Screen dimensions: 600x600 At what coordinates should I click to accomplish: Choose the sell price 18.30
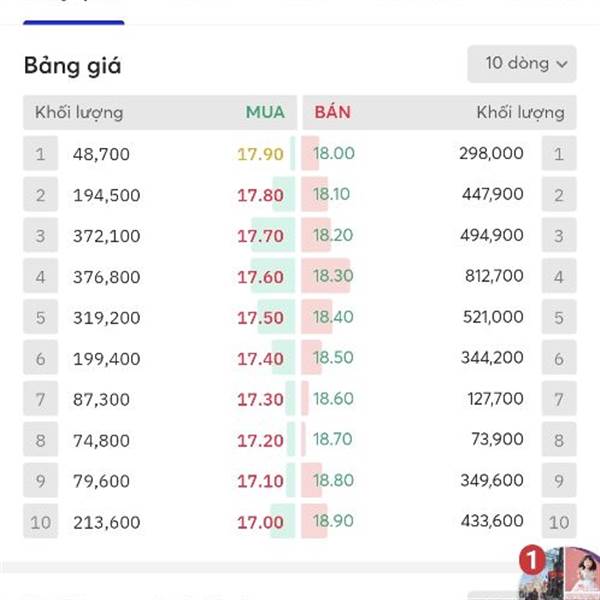(333, 276)
